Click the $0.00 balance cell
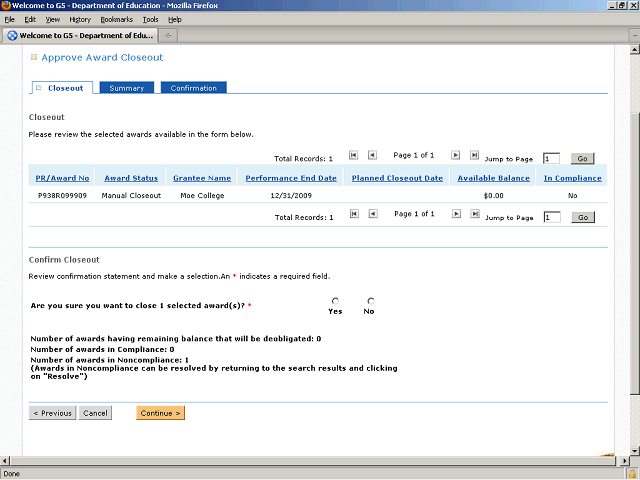Screen dimensions: 640x480 [493, 196]
